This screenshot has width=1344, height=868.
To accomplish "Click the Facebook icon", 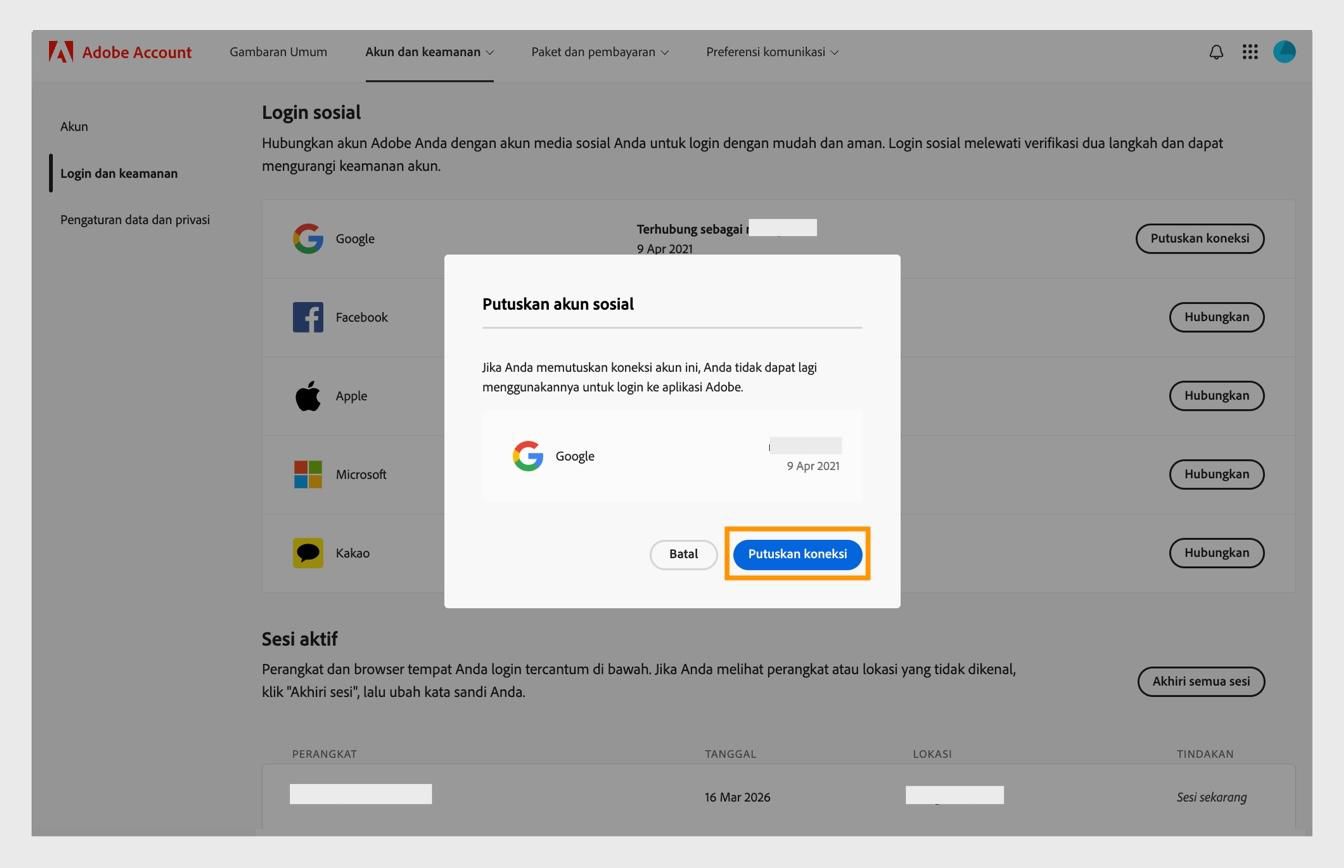I will [308, 316].
